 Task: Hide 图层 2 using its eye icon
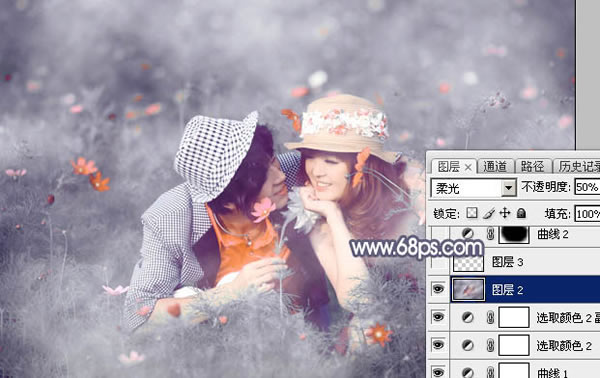(438, 289)
